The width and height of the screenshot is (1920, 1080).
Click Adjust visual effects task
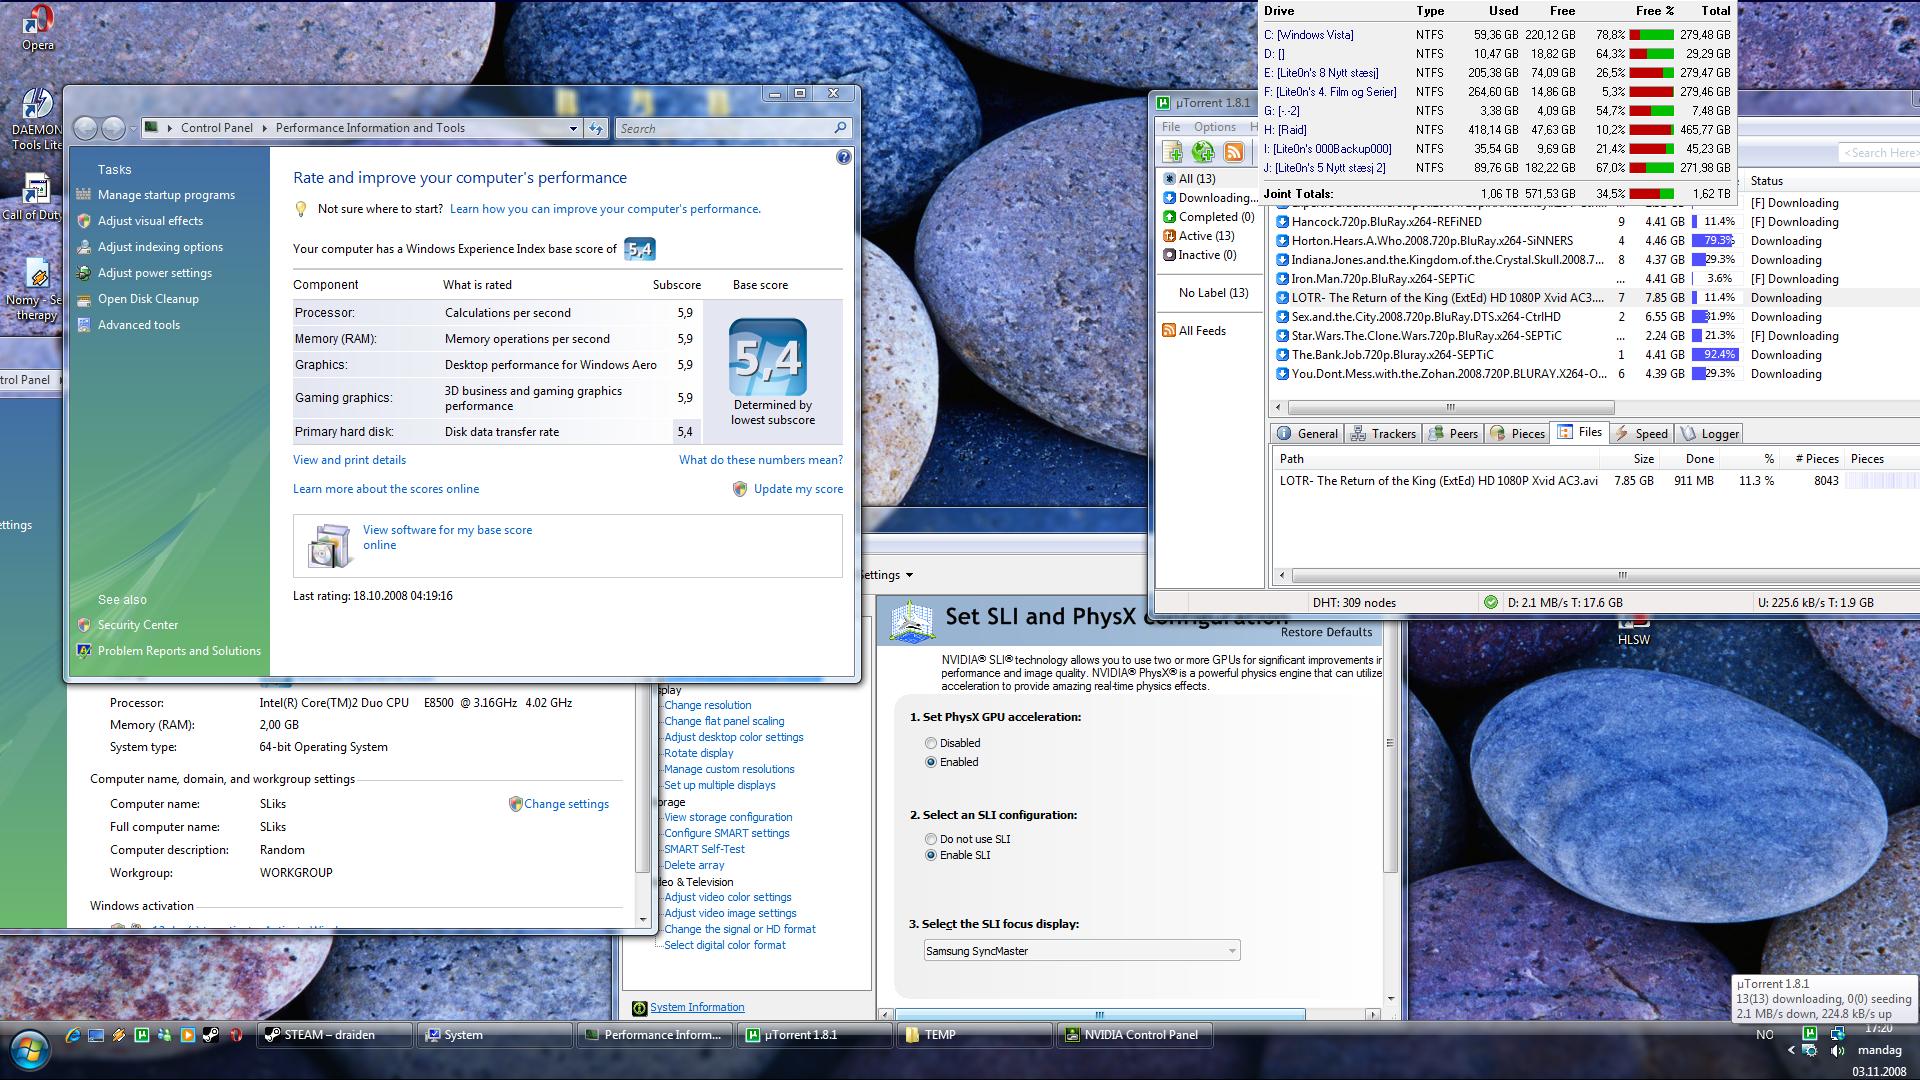pos(150,221)
